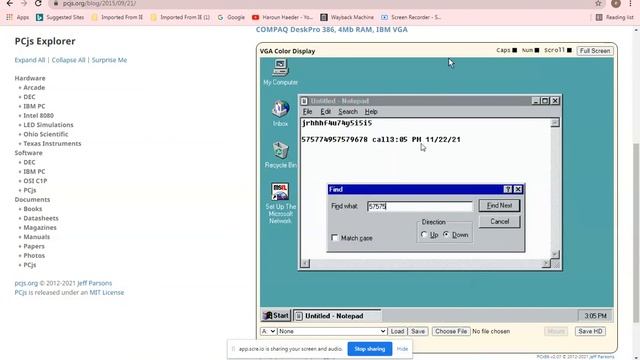
Task: Expand the Datasheets tree item
Action: click(x=41, y=218)
